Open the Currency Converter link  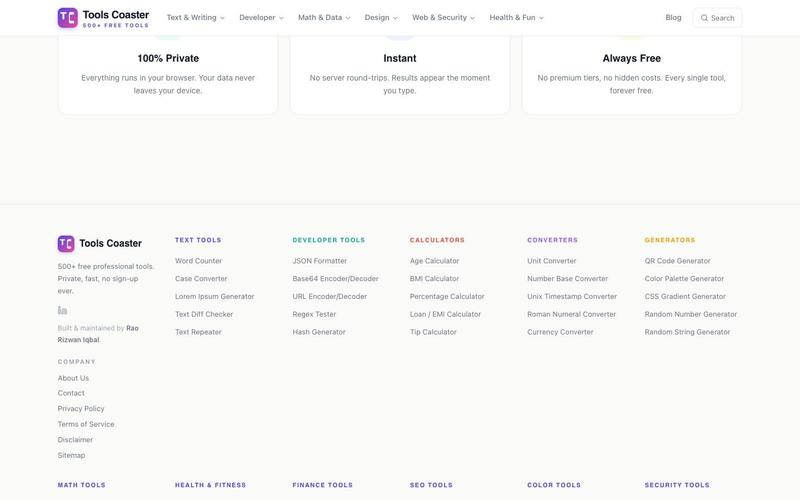tap(560, 332)
